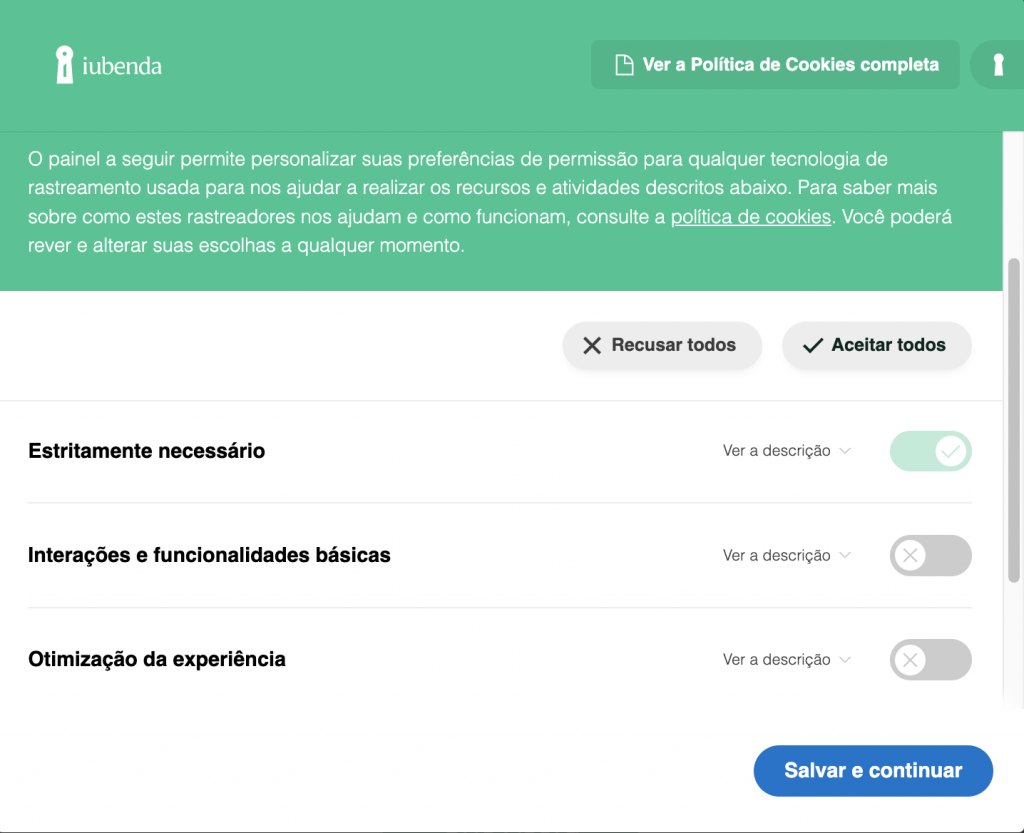Click the vertical scrollbar thumb
The image size is (1024, 833).
(1013, 420)
